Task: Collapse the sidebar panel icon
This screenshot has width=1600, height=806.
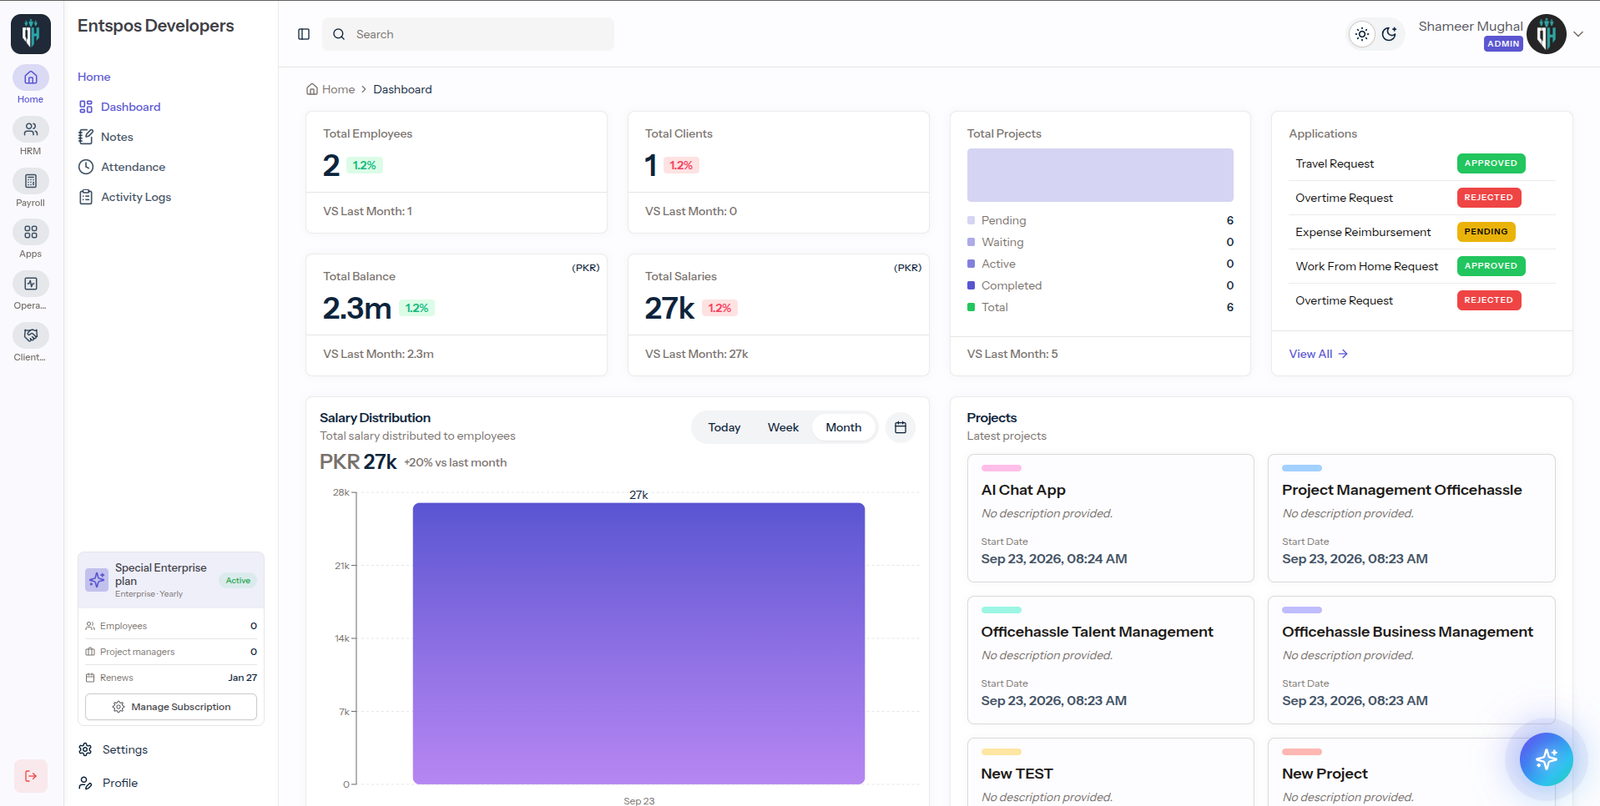Action: [304, 34]
